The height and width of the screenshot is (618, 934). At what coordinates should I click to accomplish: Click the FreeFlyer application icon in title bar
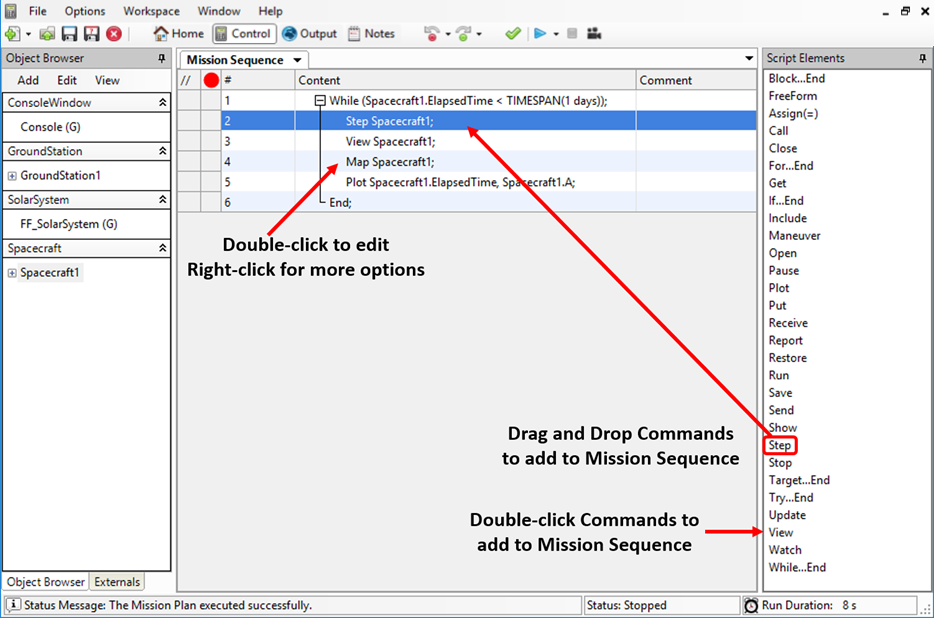tap(11, 11)
